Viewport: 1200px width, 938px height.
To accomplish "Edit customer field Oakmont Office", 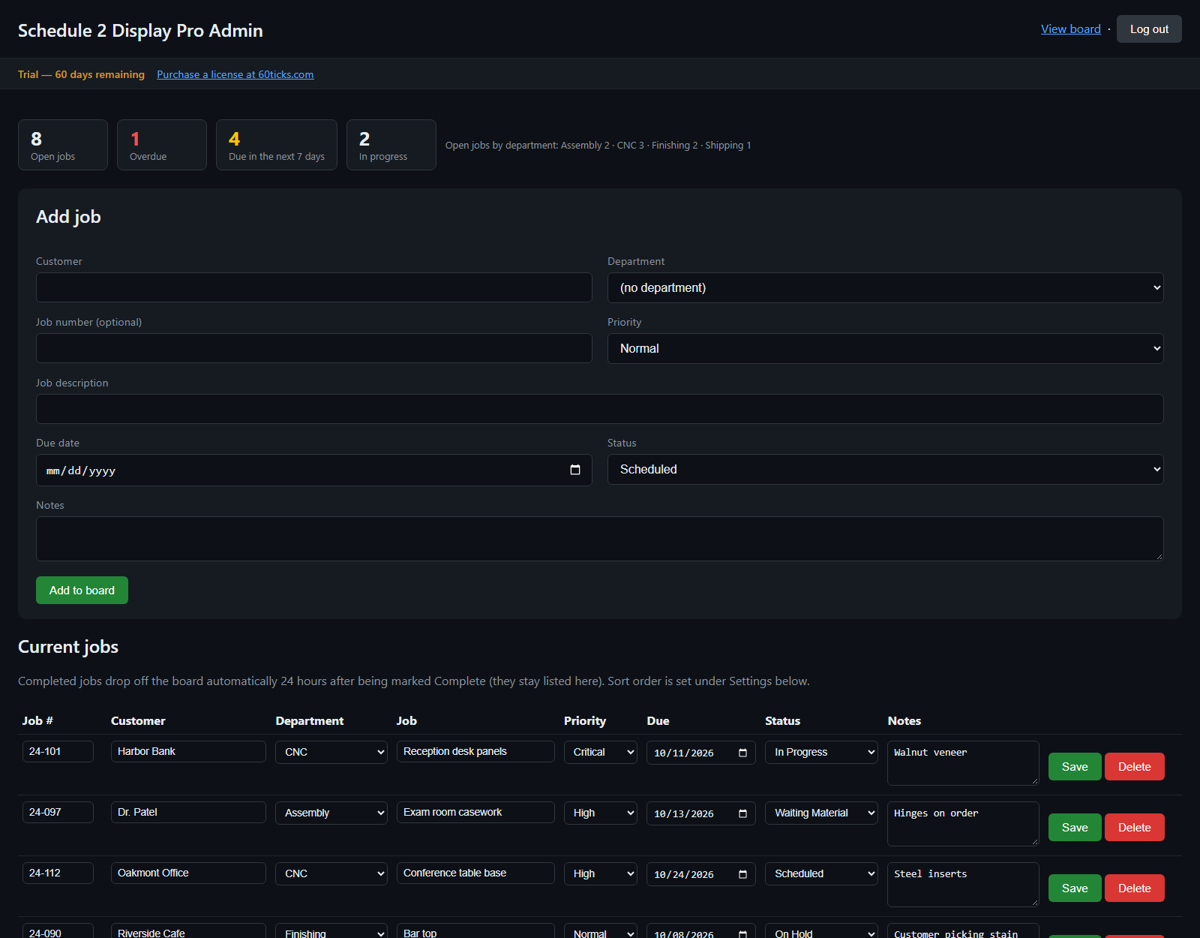I will pyautogui.click(x=189, y=873).
